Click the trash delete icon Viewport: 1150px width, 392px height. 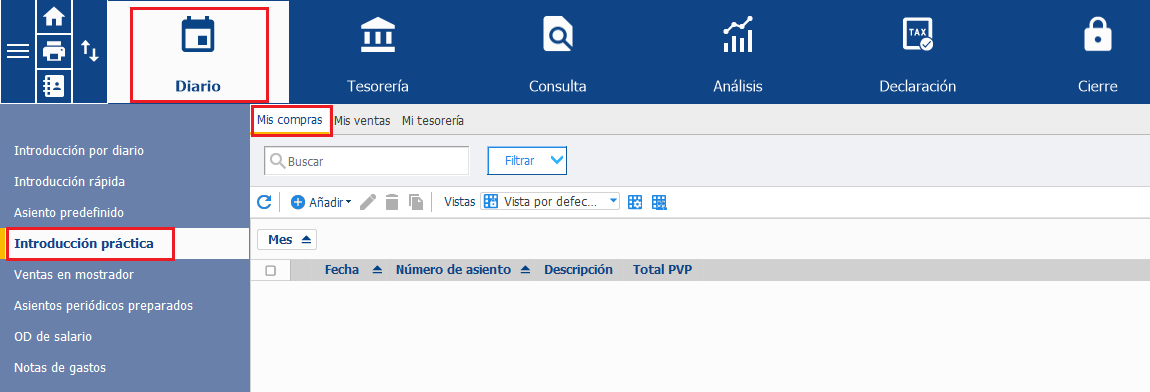point(392,202)
